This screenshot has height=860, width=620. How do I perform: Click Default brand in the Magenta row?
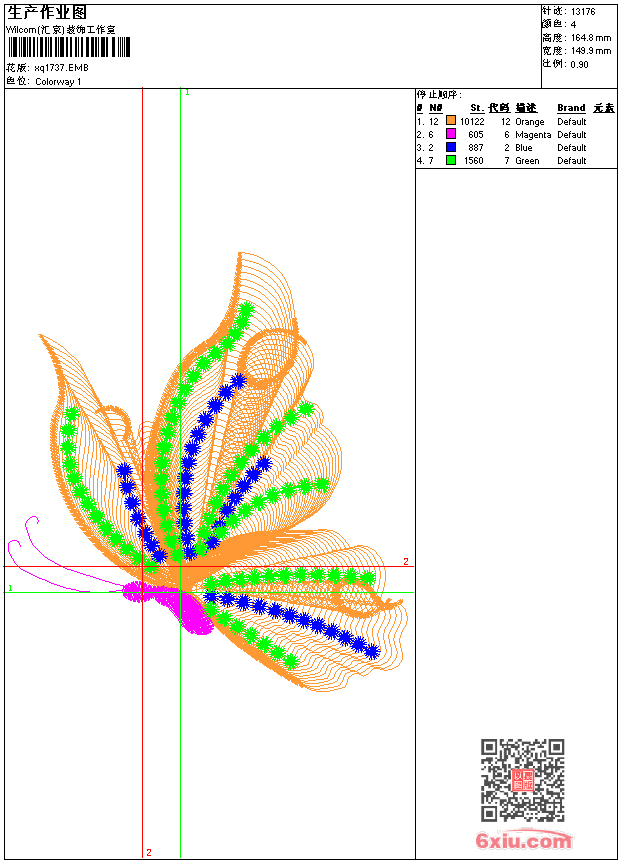point(572,135)
